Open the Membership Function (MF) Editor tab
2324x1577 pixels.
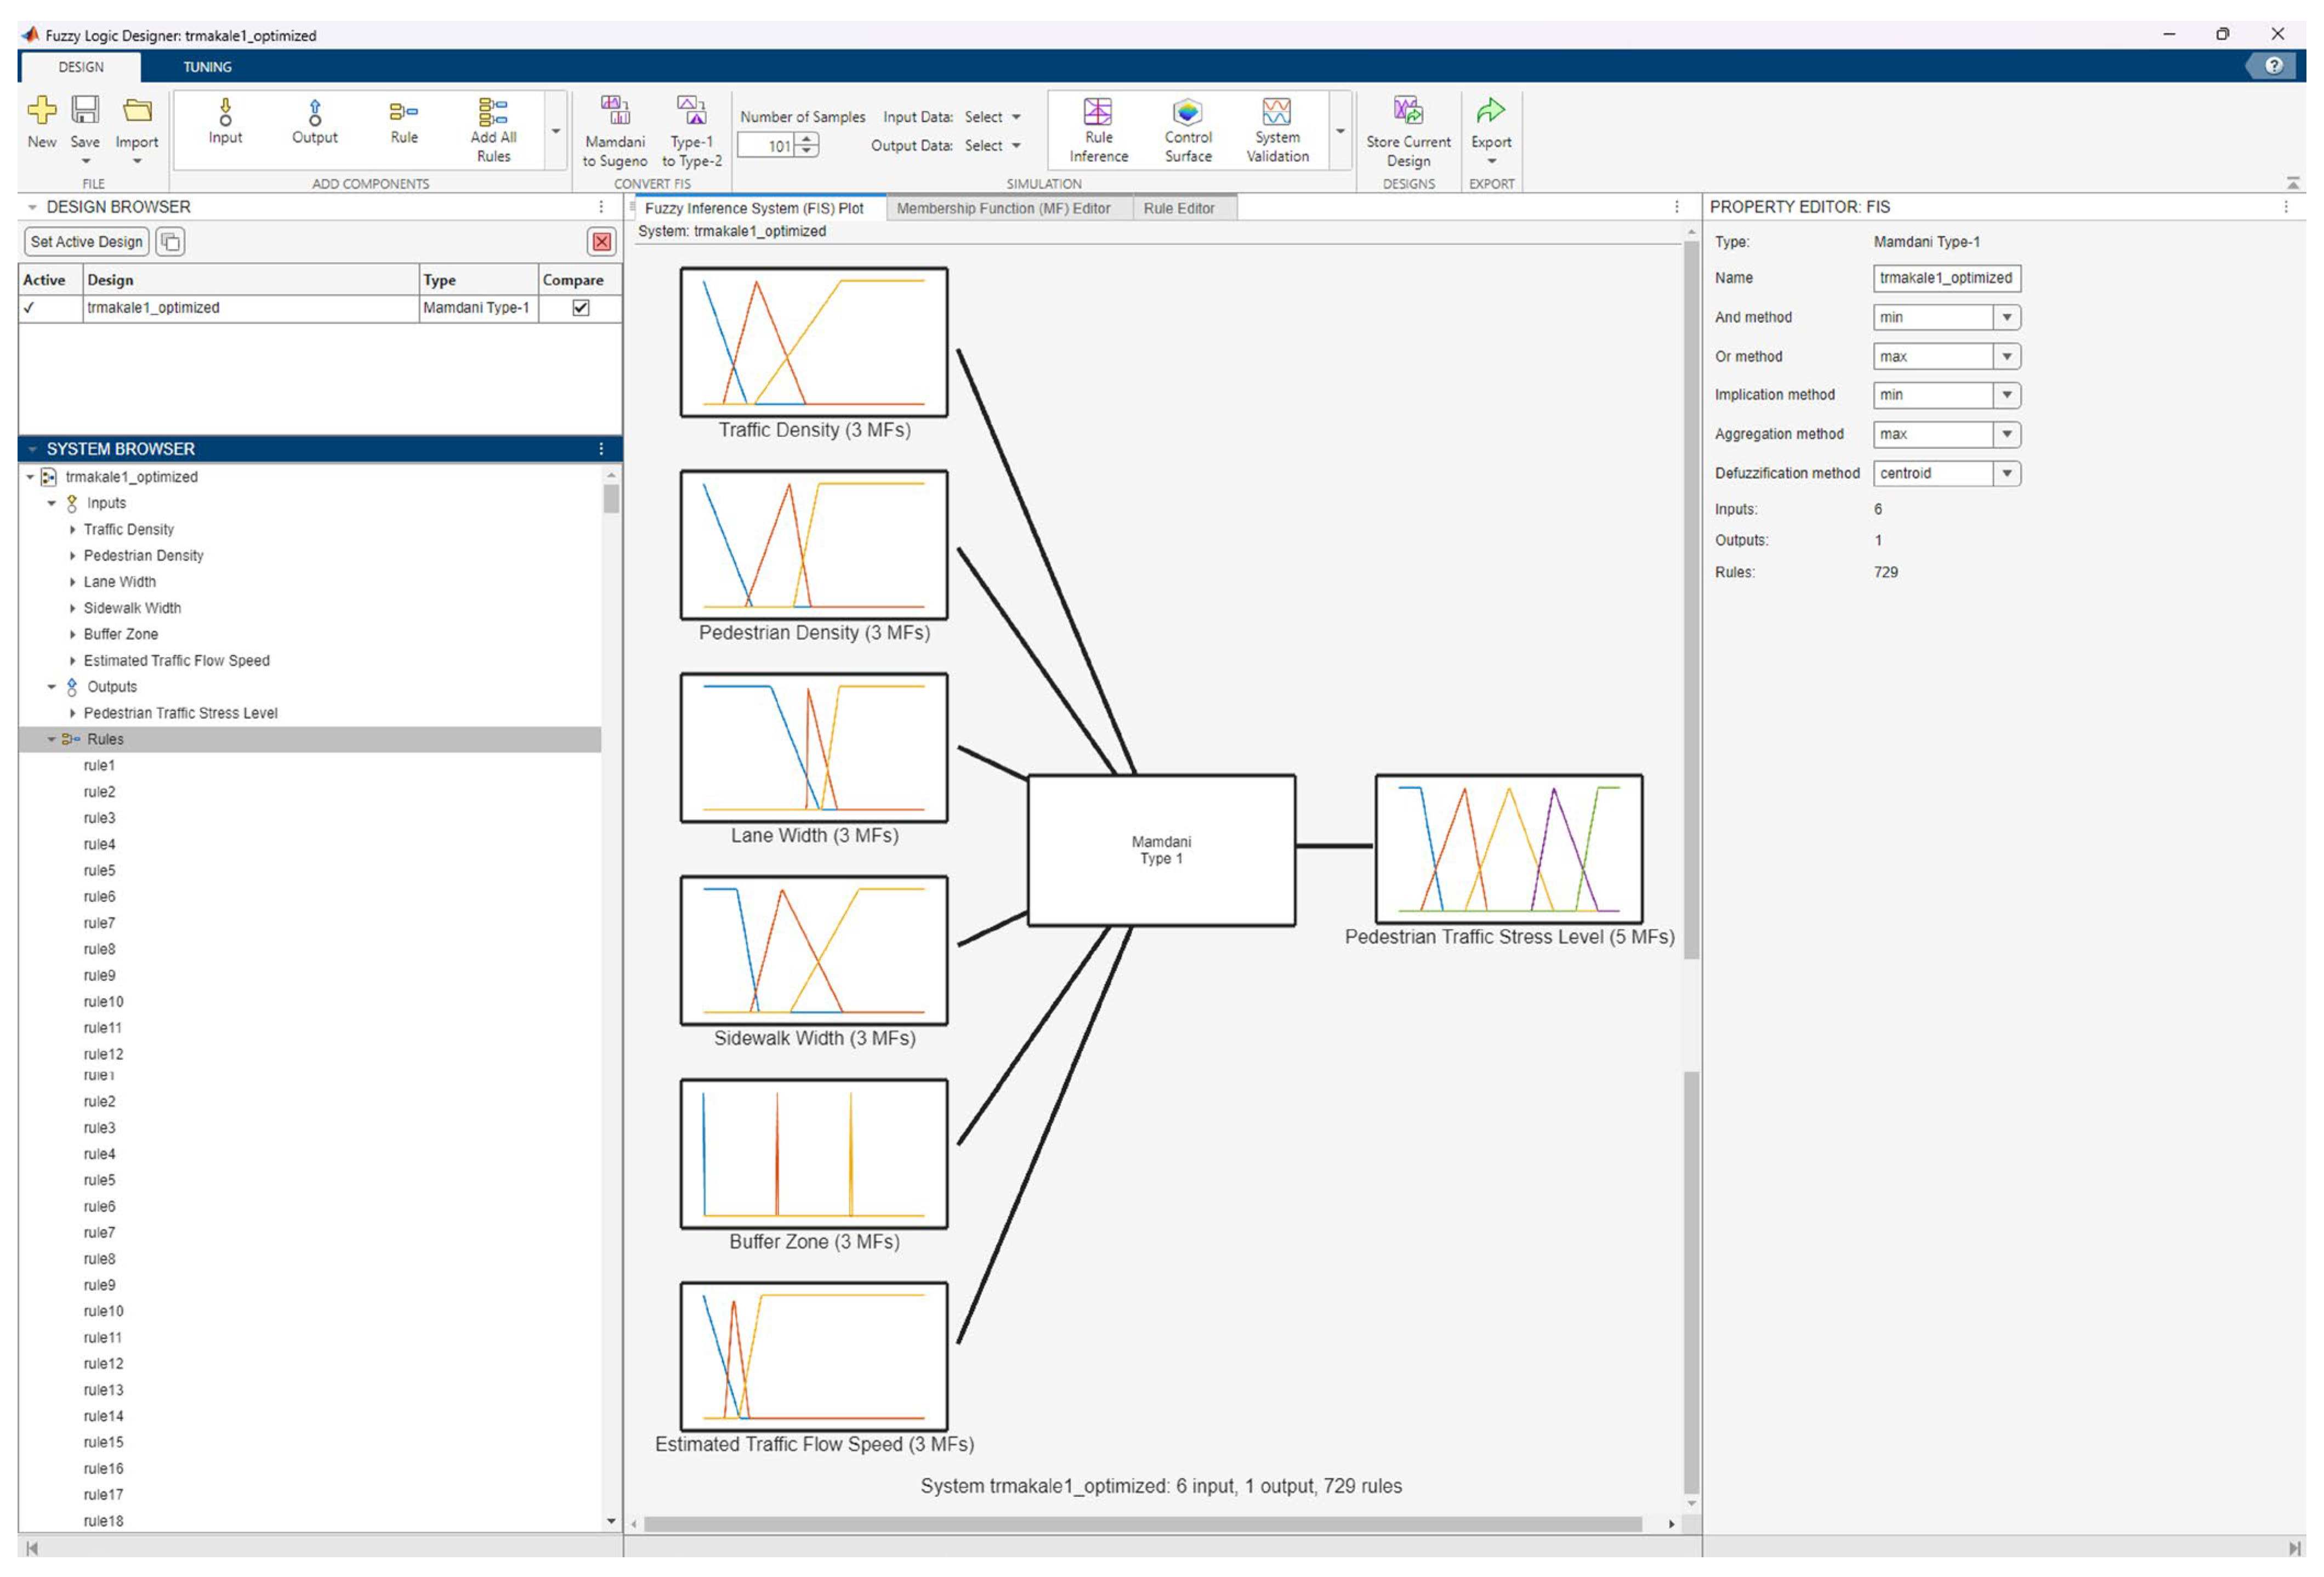[1002, 208]
